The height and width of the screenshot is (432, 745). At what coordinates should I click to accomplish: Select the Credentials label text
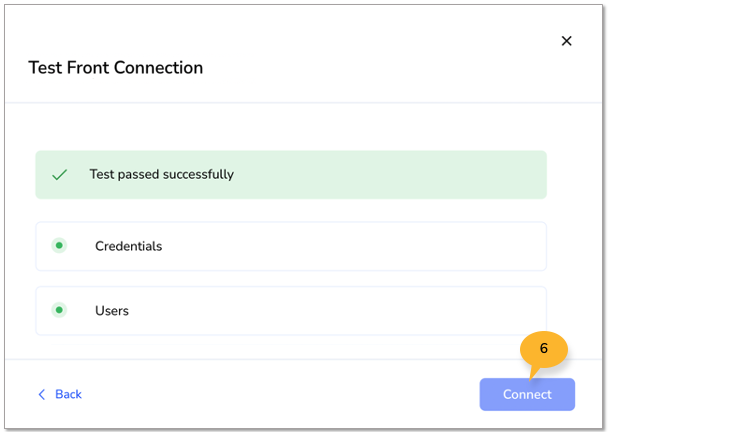[128, 246]
